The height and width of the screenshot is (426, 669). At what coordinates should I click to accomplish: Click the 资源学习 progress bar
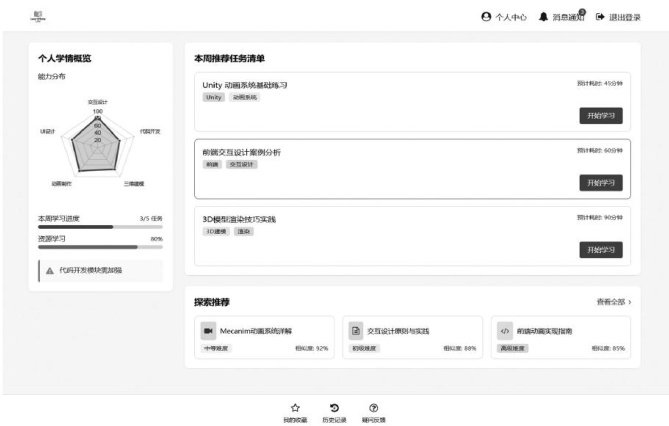[x=100, y=246]
